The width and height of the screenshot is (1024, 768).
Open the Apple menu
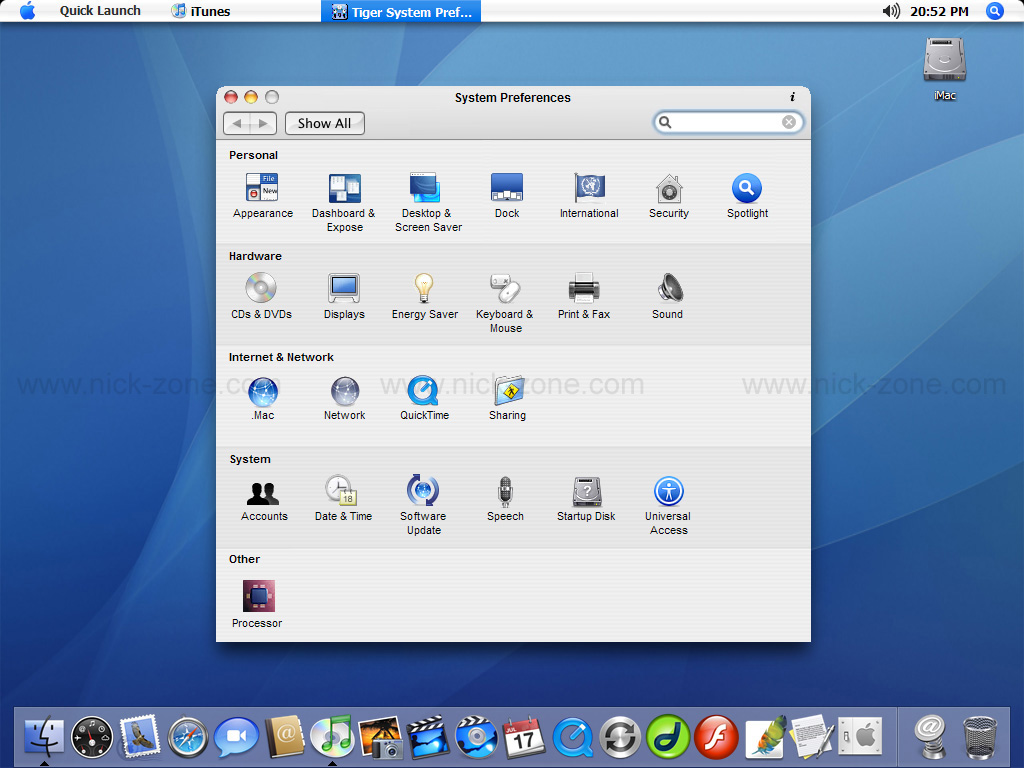coord(27,11)
